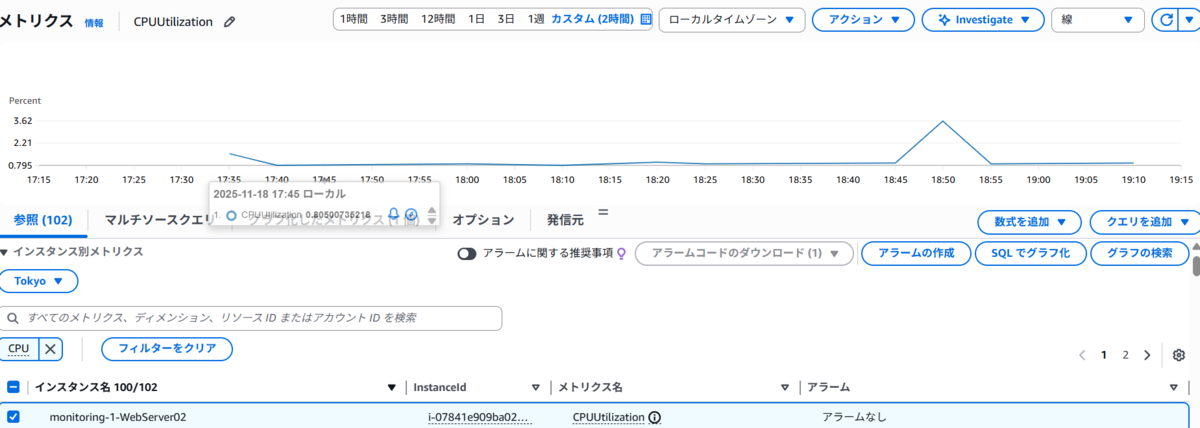Image resolution: width=1200 pixels, height=428 pixels.
Task: Click フィルターをクリア button
Action: 167,349
